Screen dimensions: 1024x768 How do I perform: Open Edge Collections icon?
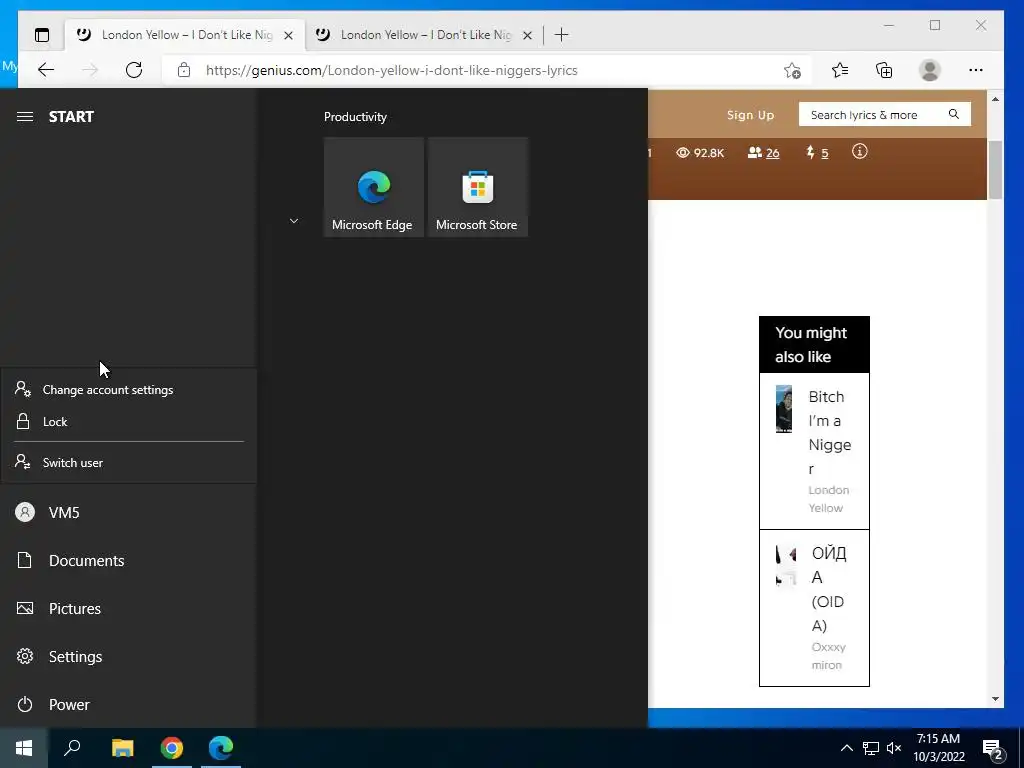[884, 70]
